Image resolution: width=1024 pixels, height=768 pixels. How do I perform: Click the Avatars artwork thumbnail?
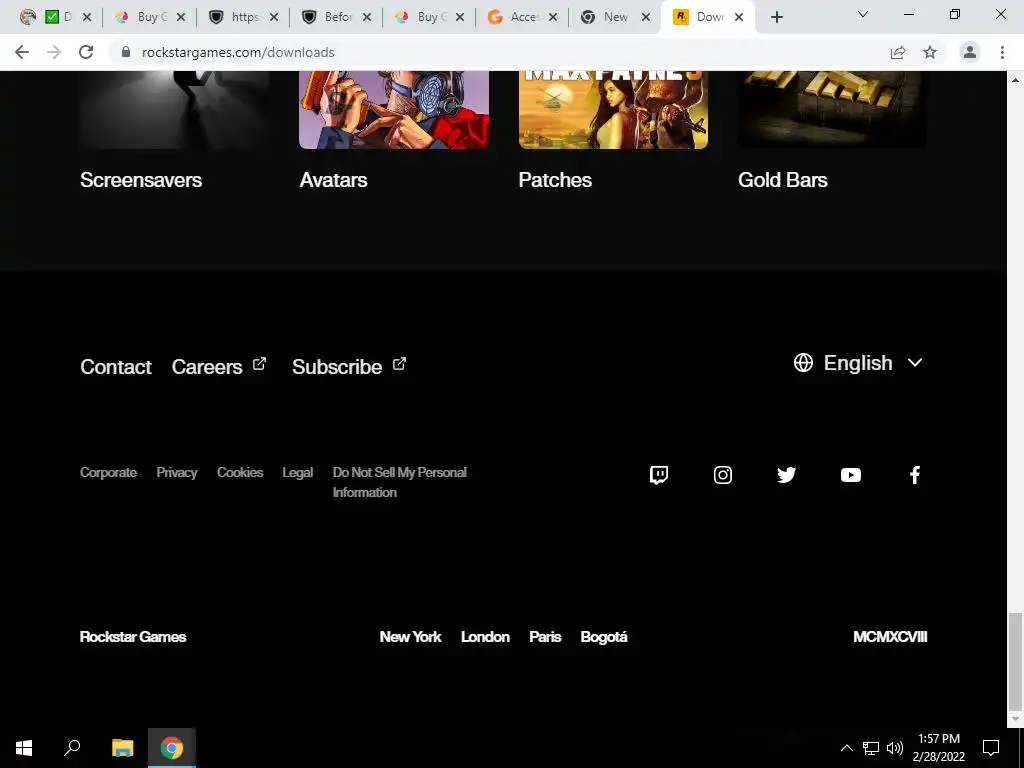point(394,110)
